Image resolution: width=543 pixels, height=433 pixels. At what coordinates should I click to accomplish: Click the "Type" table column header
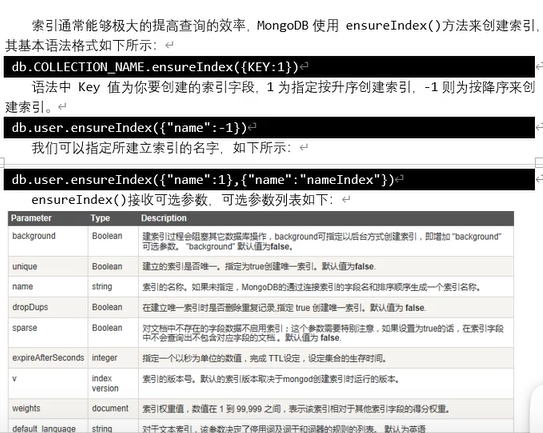click(100, 218)
